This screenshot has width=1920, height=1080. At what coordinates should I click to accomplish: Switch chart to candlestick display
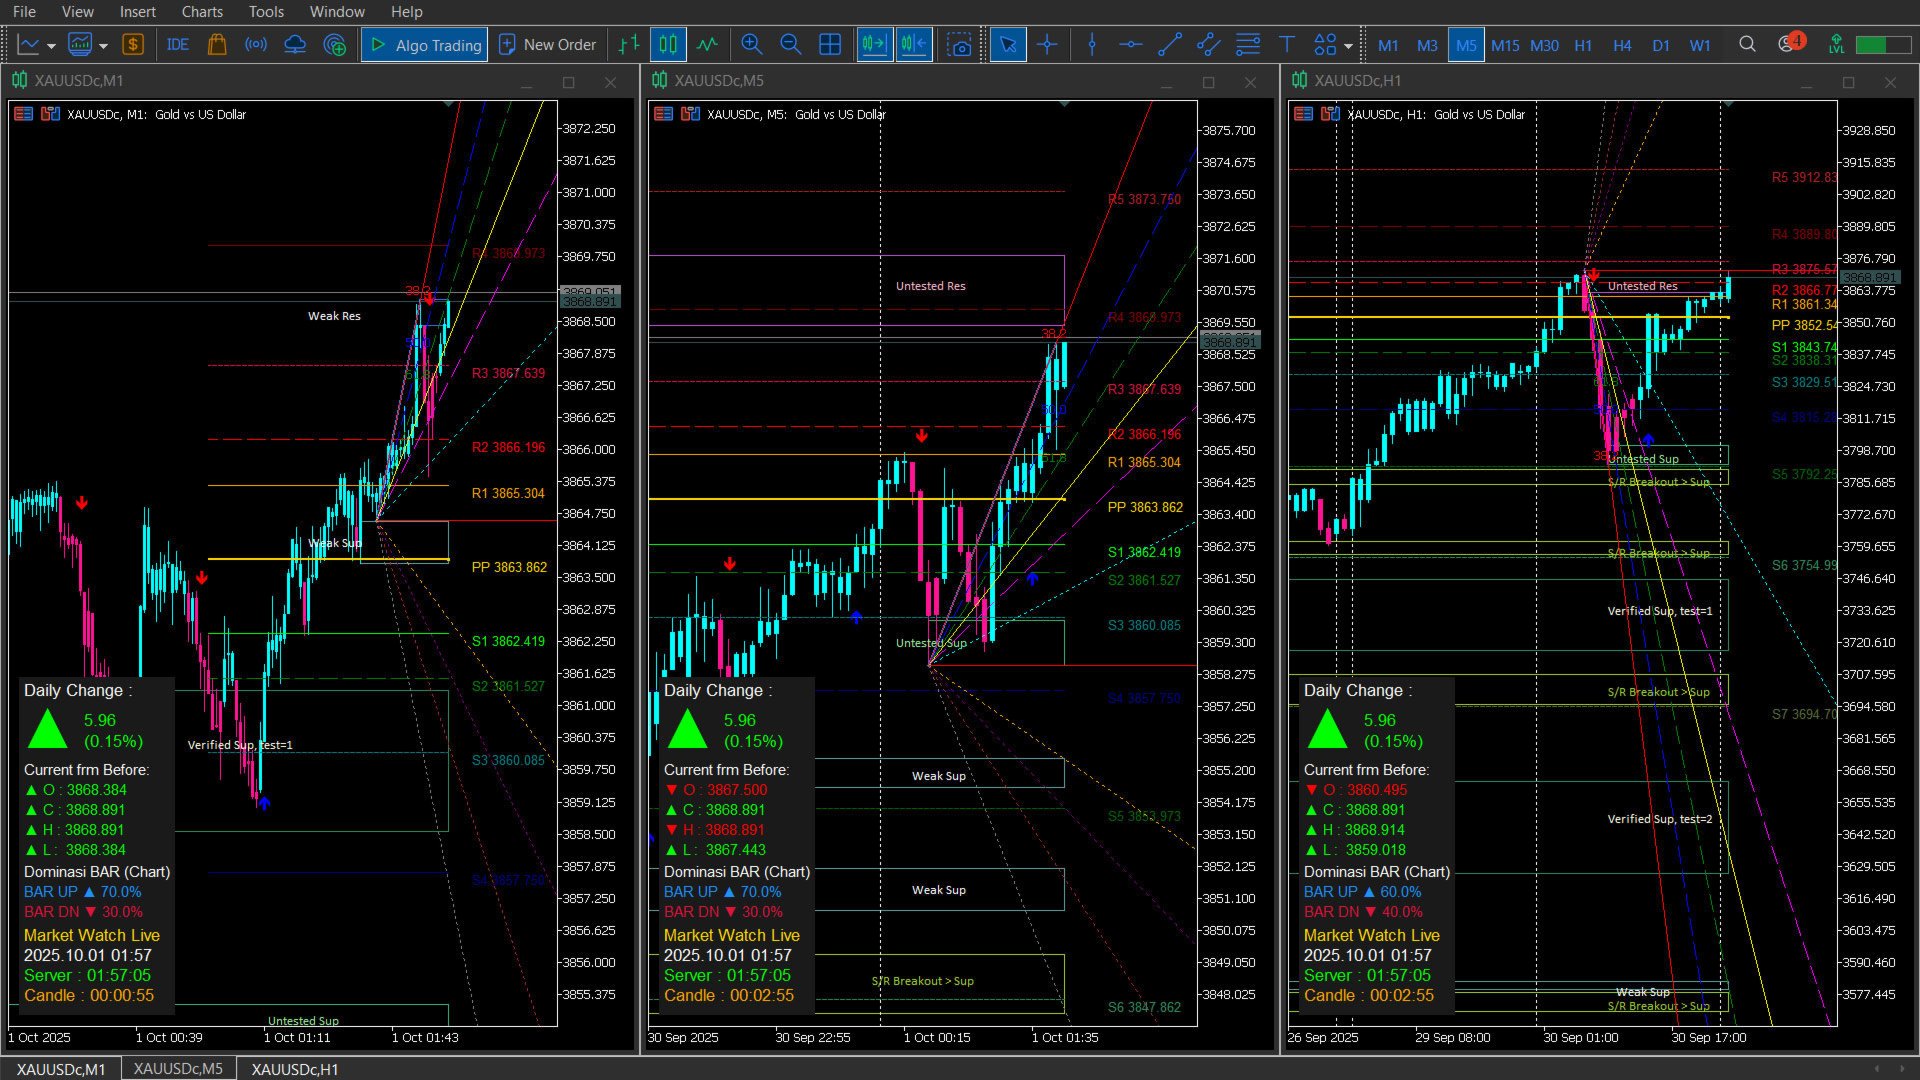point(668,45)
